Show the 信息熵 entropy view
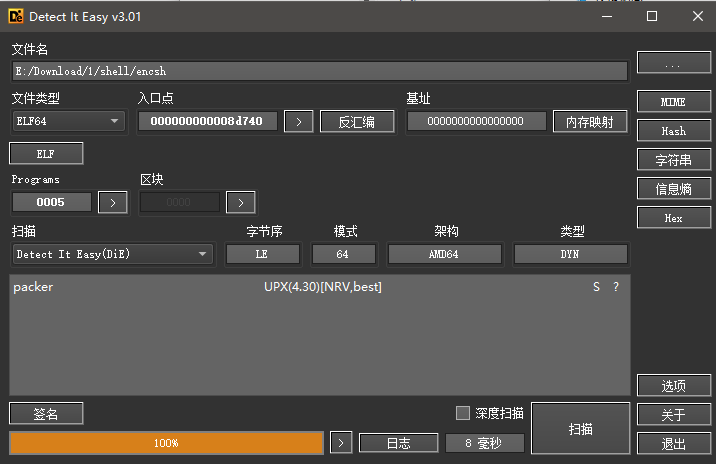Image resolution: width=716 pixels, height=464 pixels. pyautogui.click(x=674, y=189)
